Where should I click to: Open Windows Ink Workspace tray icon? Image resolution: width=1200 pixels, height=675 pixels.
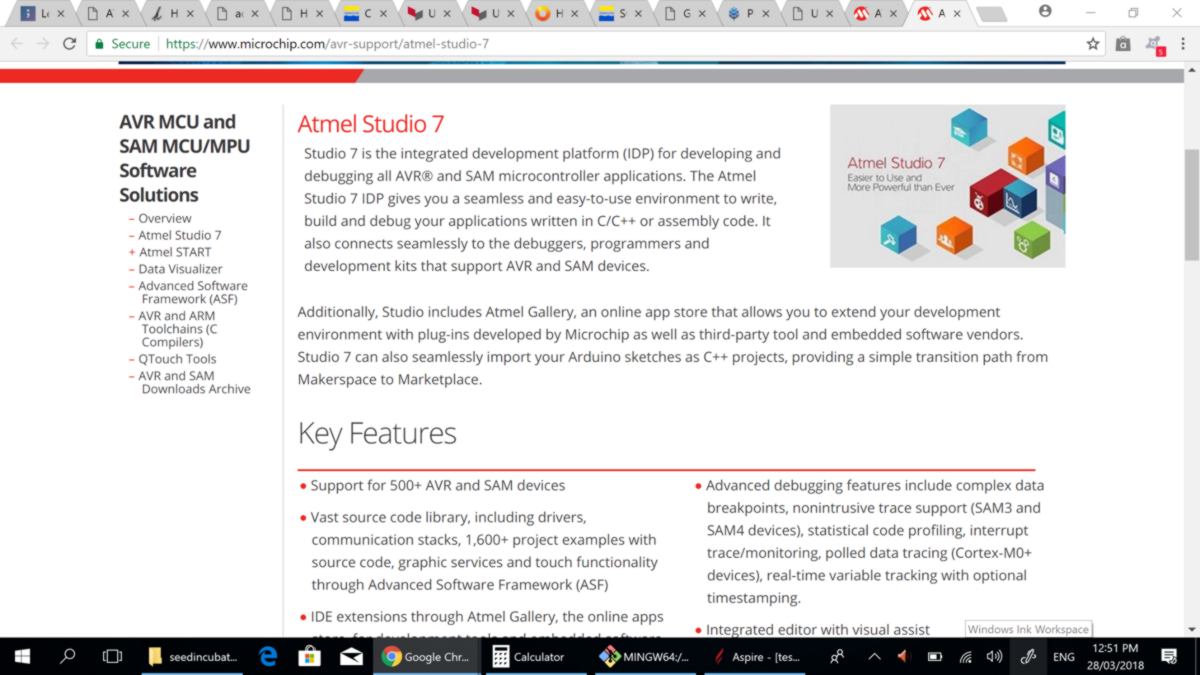coord(1027,657)
